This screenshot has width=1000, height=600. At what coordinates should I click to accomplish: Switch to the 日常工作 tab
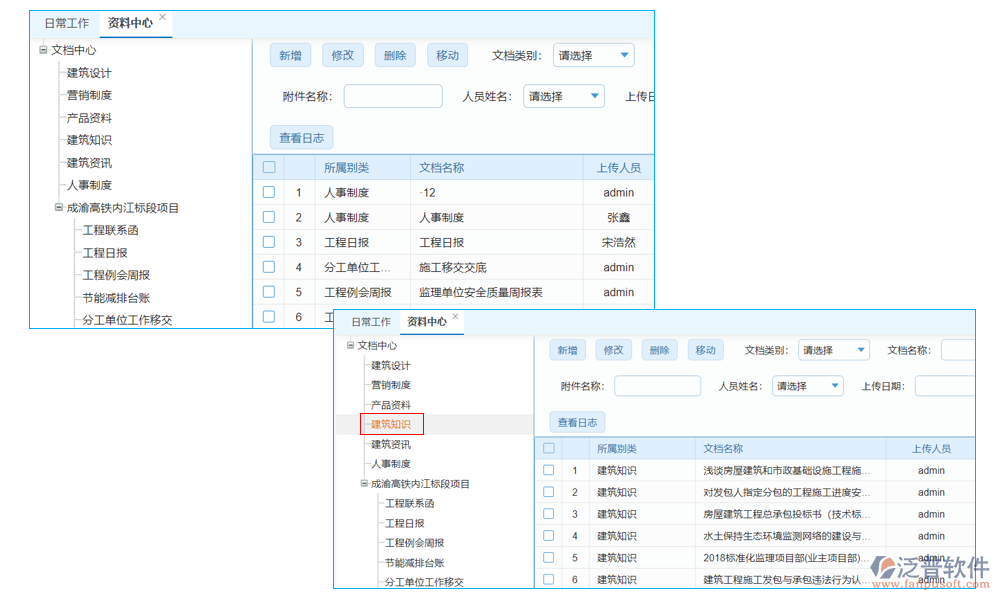point(370,322)
